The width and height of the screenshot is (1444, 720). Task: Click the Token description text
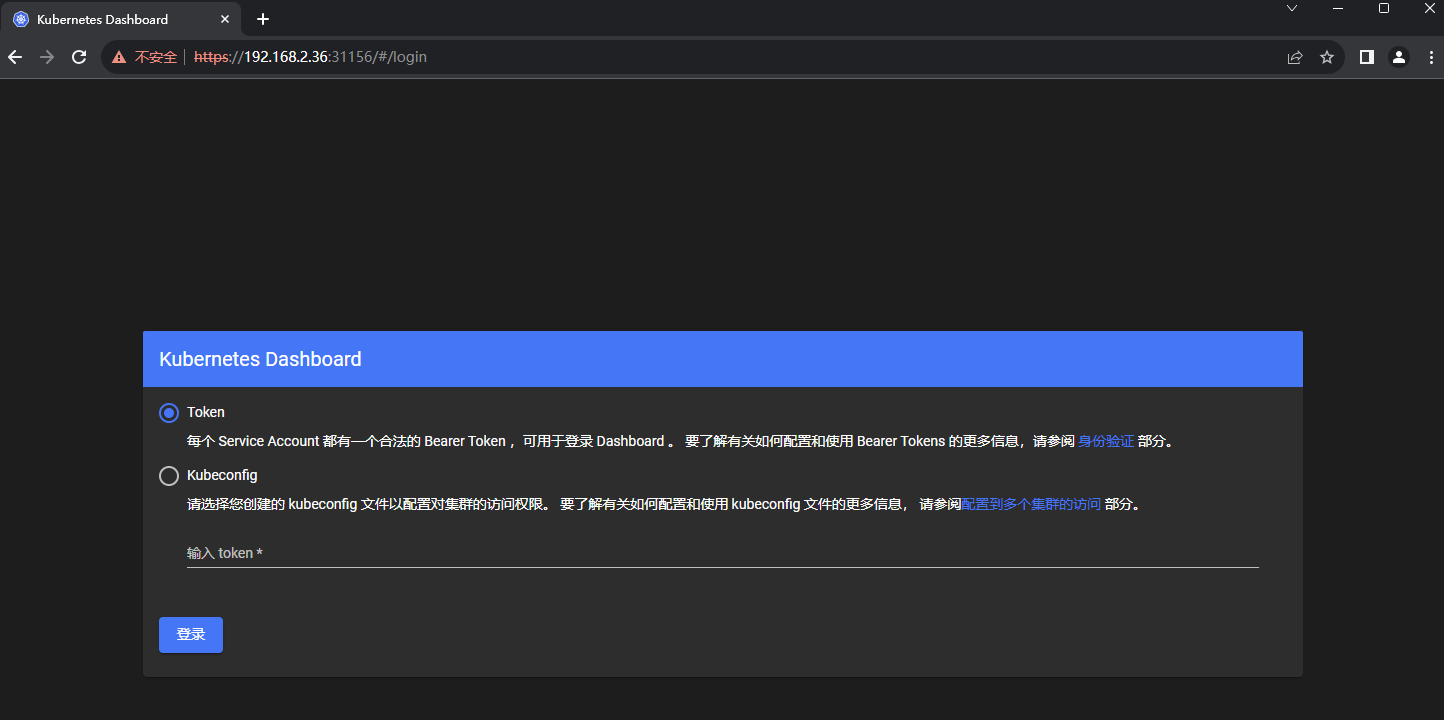tap(680, 441)
